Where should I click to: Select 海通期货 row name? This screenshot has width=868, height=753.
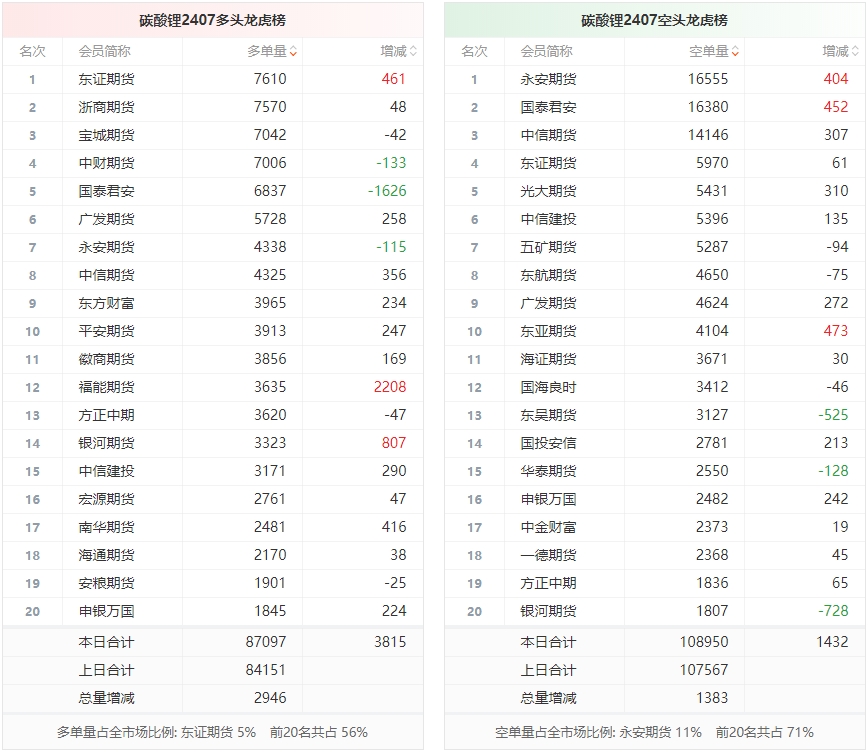tap(106, 555)
